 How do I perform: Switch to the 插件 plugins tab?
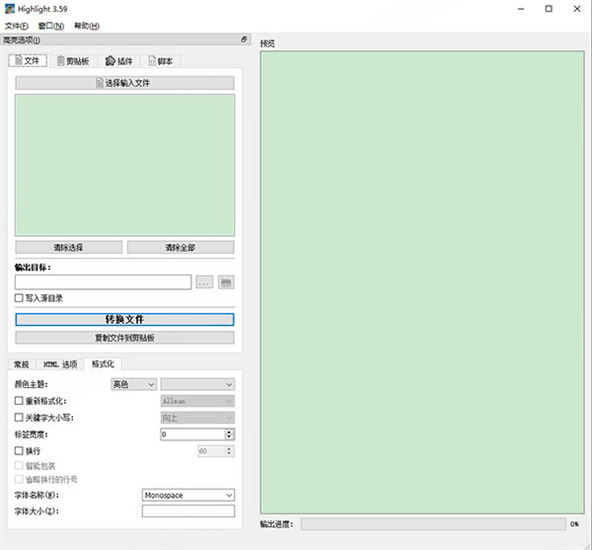[x=119, y=61]
